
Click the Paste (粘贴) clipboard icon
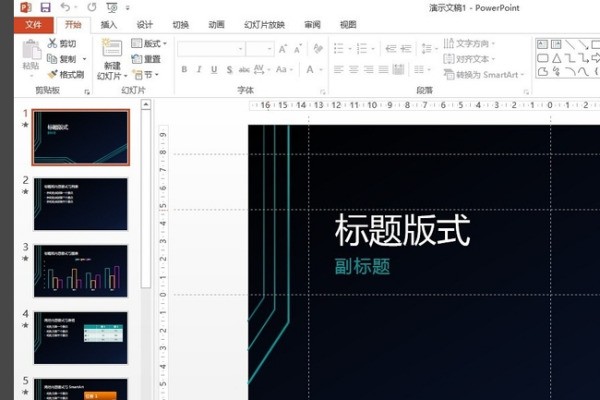31,49
